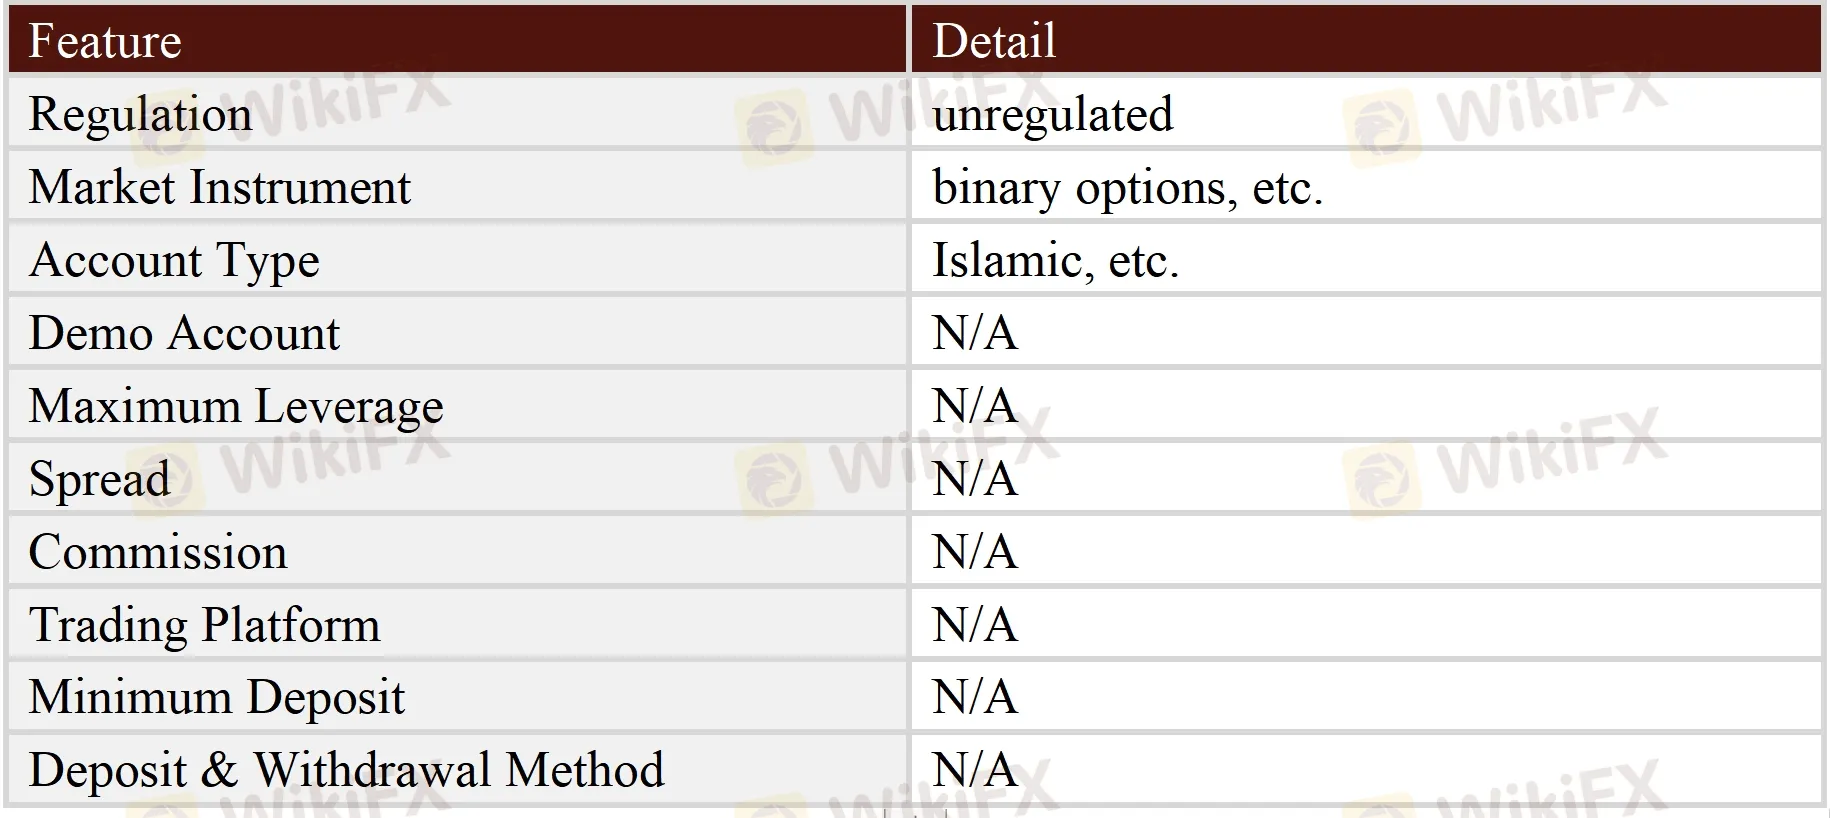Select the Maximum Leverage label cell
The width and height of the screenshot is (1830, 818).
236,406
